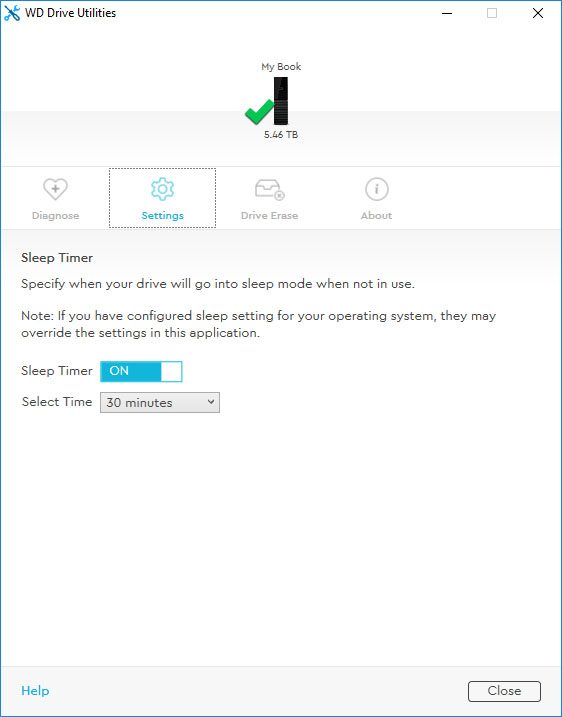Click the Sleep Timer heading text
The image size is (562, 717).
tap(57, 258)
